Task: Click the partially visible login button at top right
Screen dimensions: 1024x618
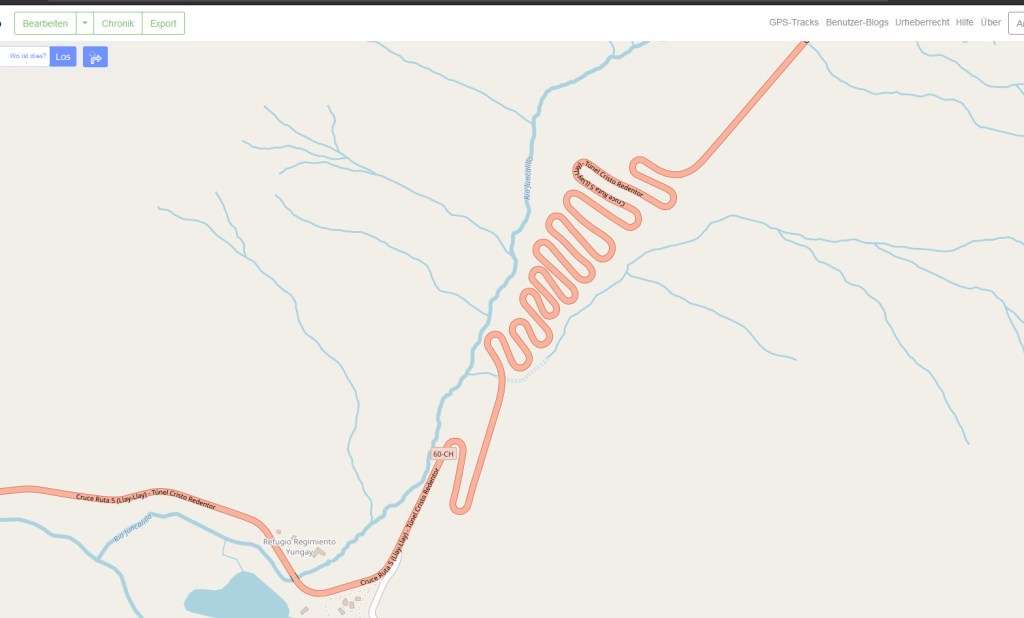Action: pos(1017,23)
